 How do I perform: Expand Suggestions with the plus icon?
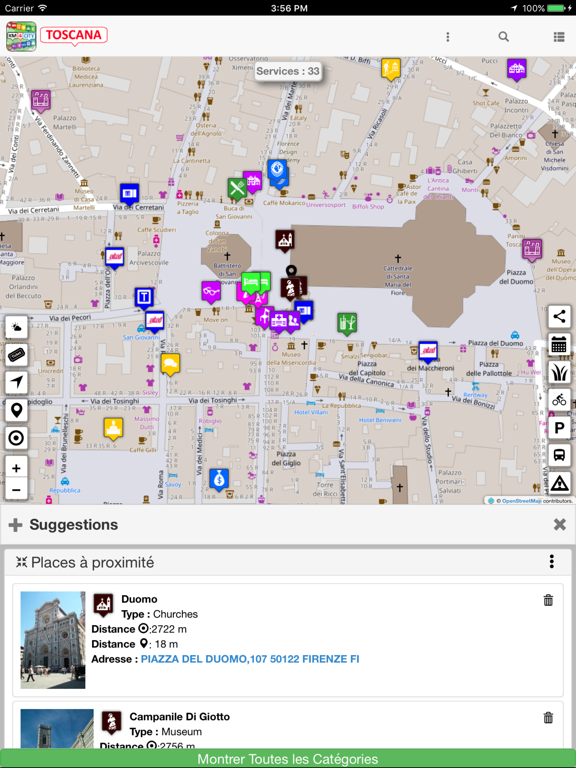coord(16,525)
